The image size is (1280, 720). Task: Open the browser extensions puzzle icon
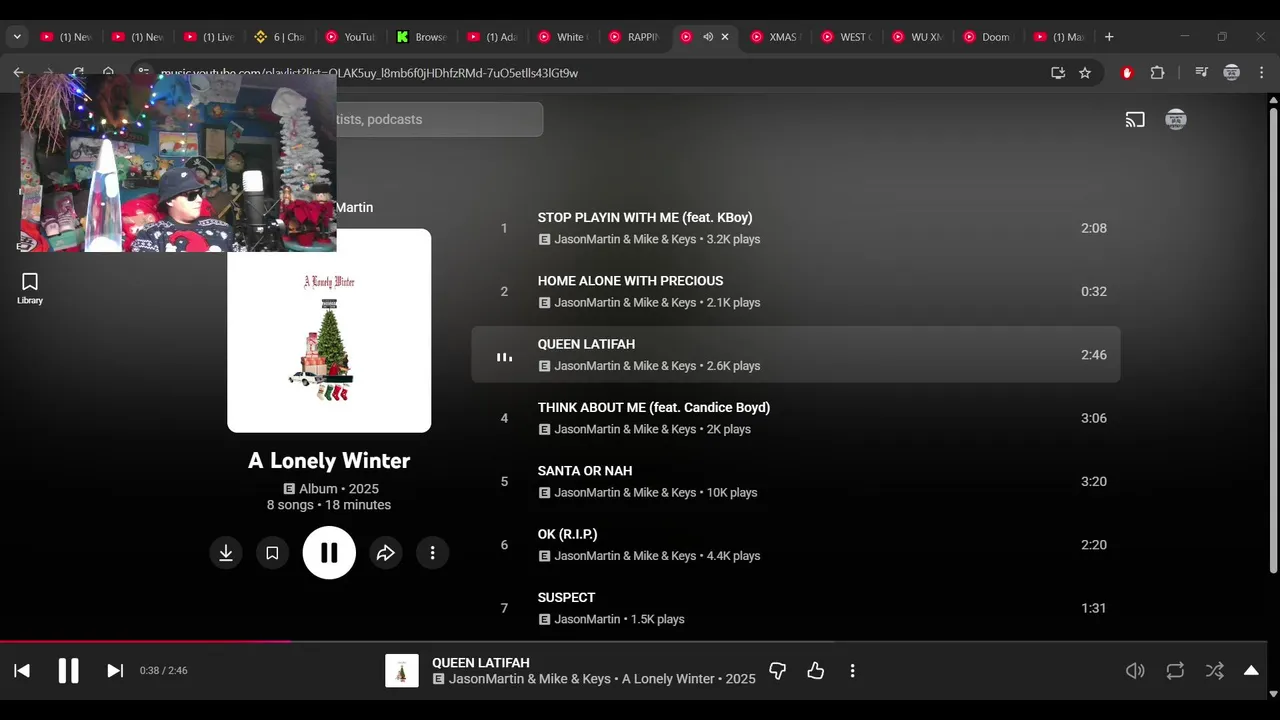tap(1157, 73)
